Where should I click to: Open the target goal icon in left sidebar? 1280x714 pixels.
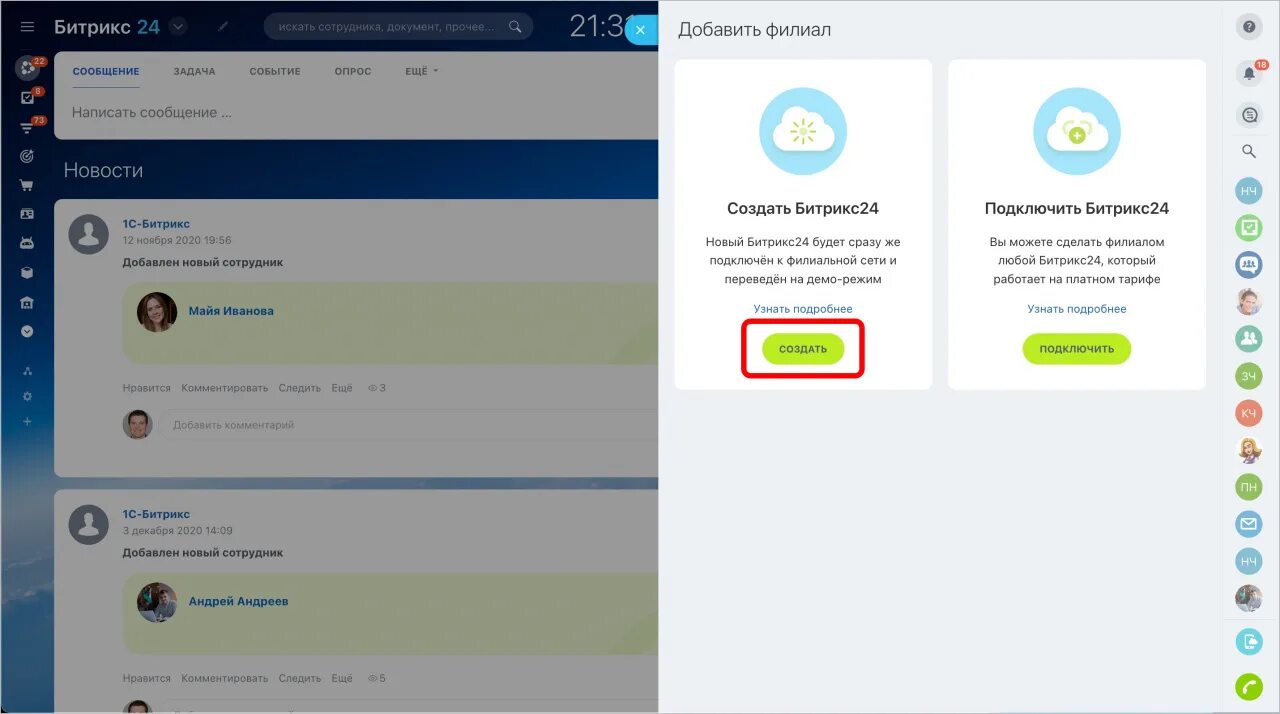pyautogui.click(x=28, y=156)
